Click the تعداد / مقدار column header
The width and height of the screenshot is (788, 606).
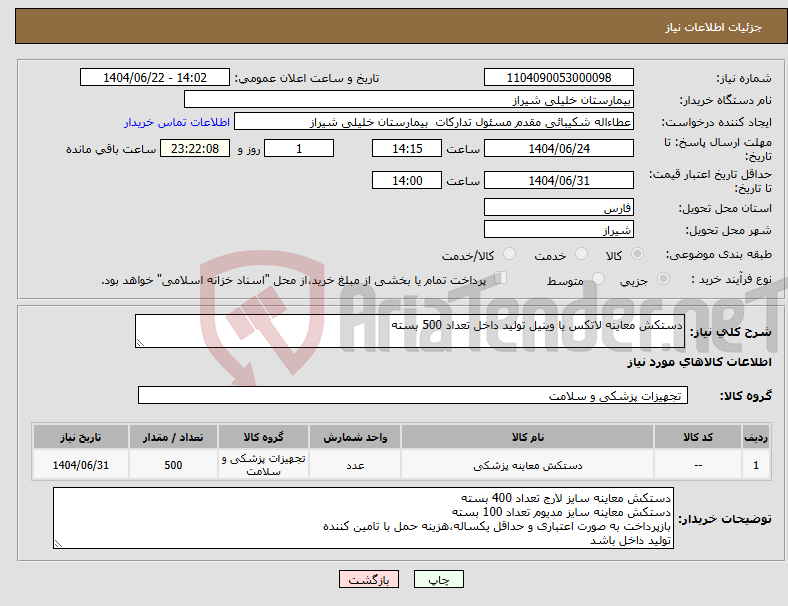click(173, 437)
